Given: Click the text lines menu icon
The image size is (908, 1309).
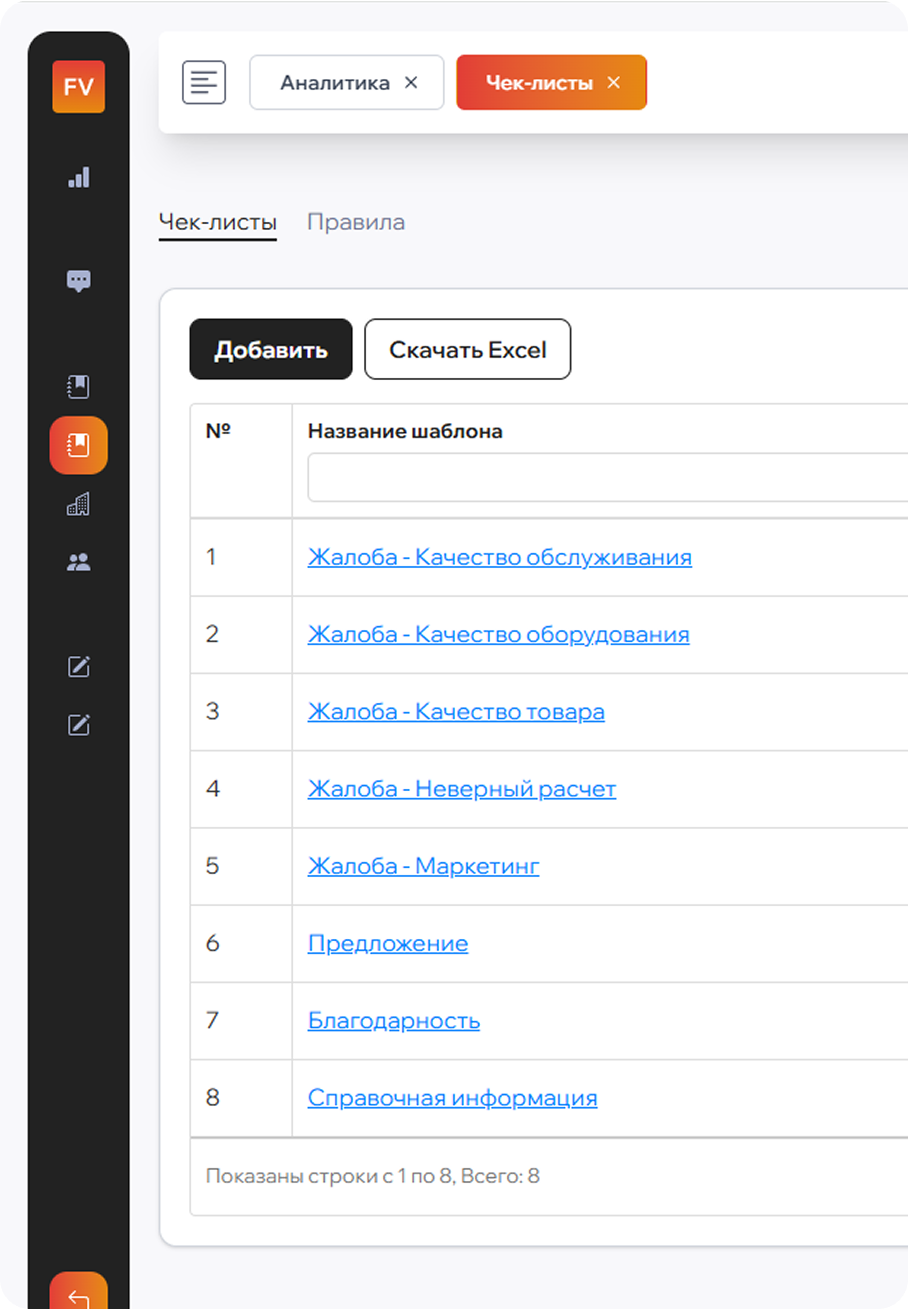Looking at the screenshot, I should coord(204,82).
